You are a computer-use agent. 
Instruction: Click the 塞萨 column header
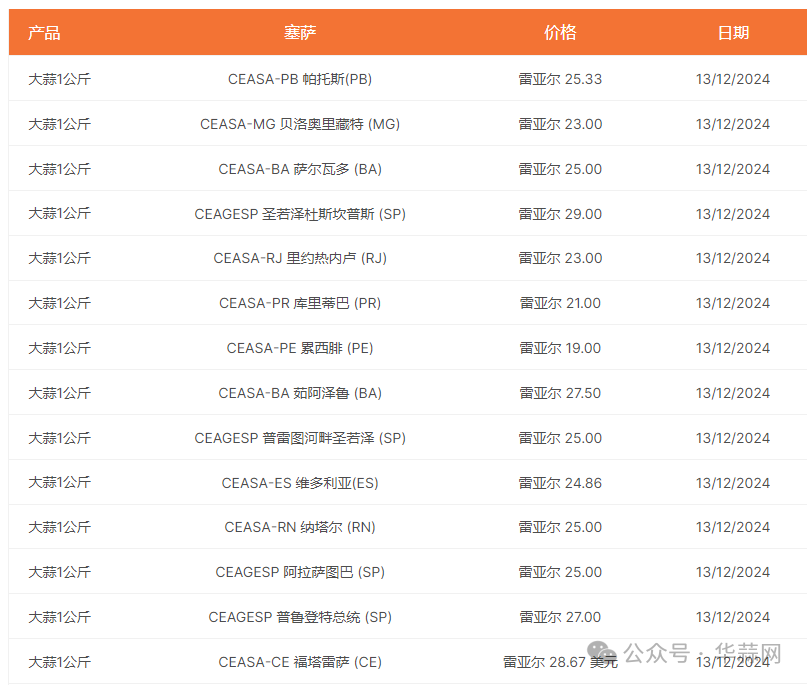point(300,33)
